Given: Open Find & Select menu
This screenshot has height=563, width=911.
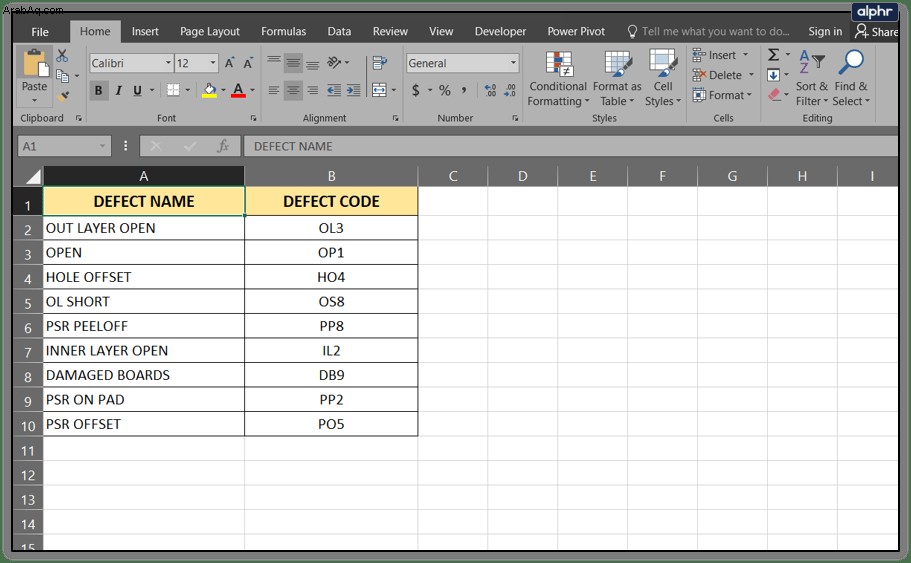Looking at the screenshot, I should point(851,79).
